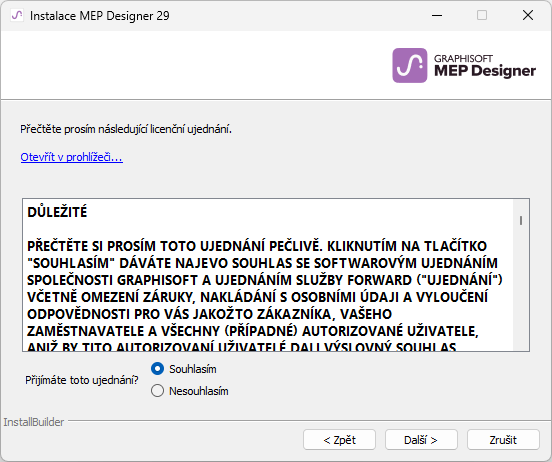The height and width of the screenshot is (462, 552).
Task: Select the Souhlasím radio button
Action: coord(157,369)
